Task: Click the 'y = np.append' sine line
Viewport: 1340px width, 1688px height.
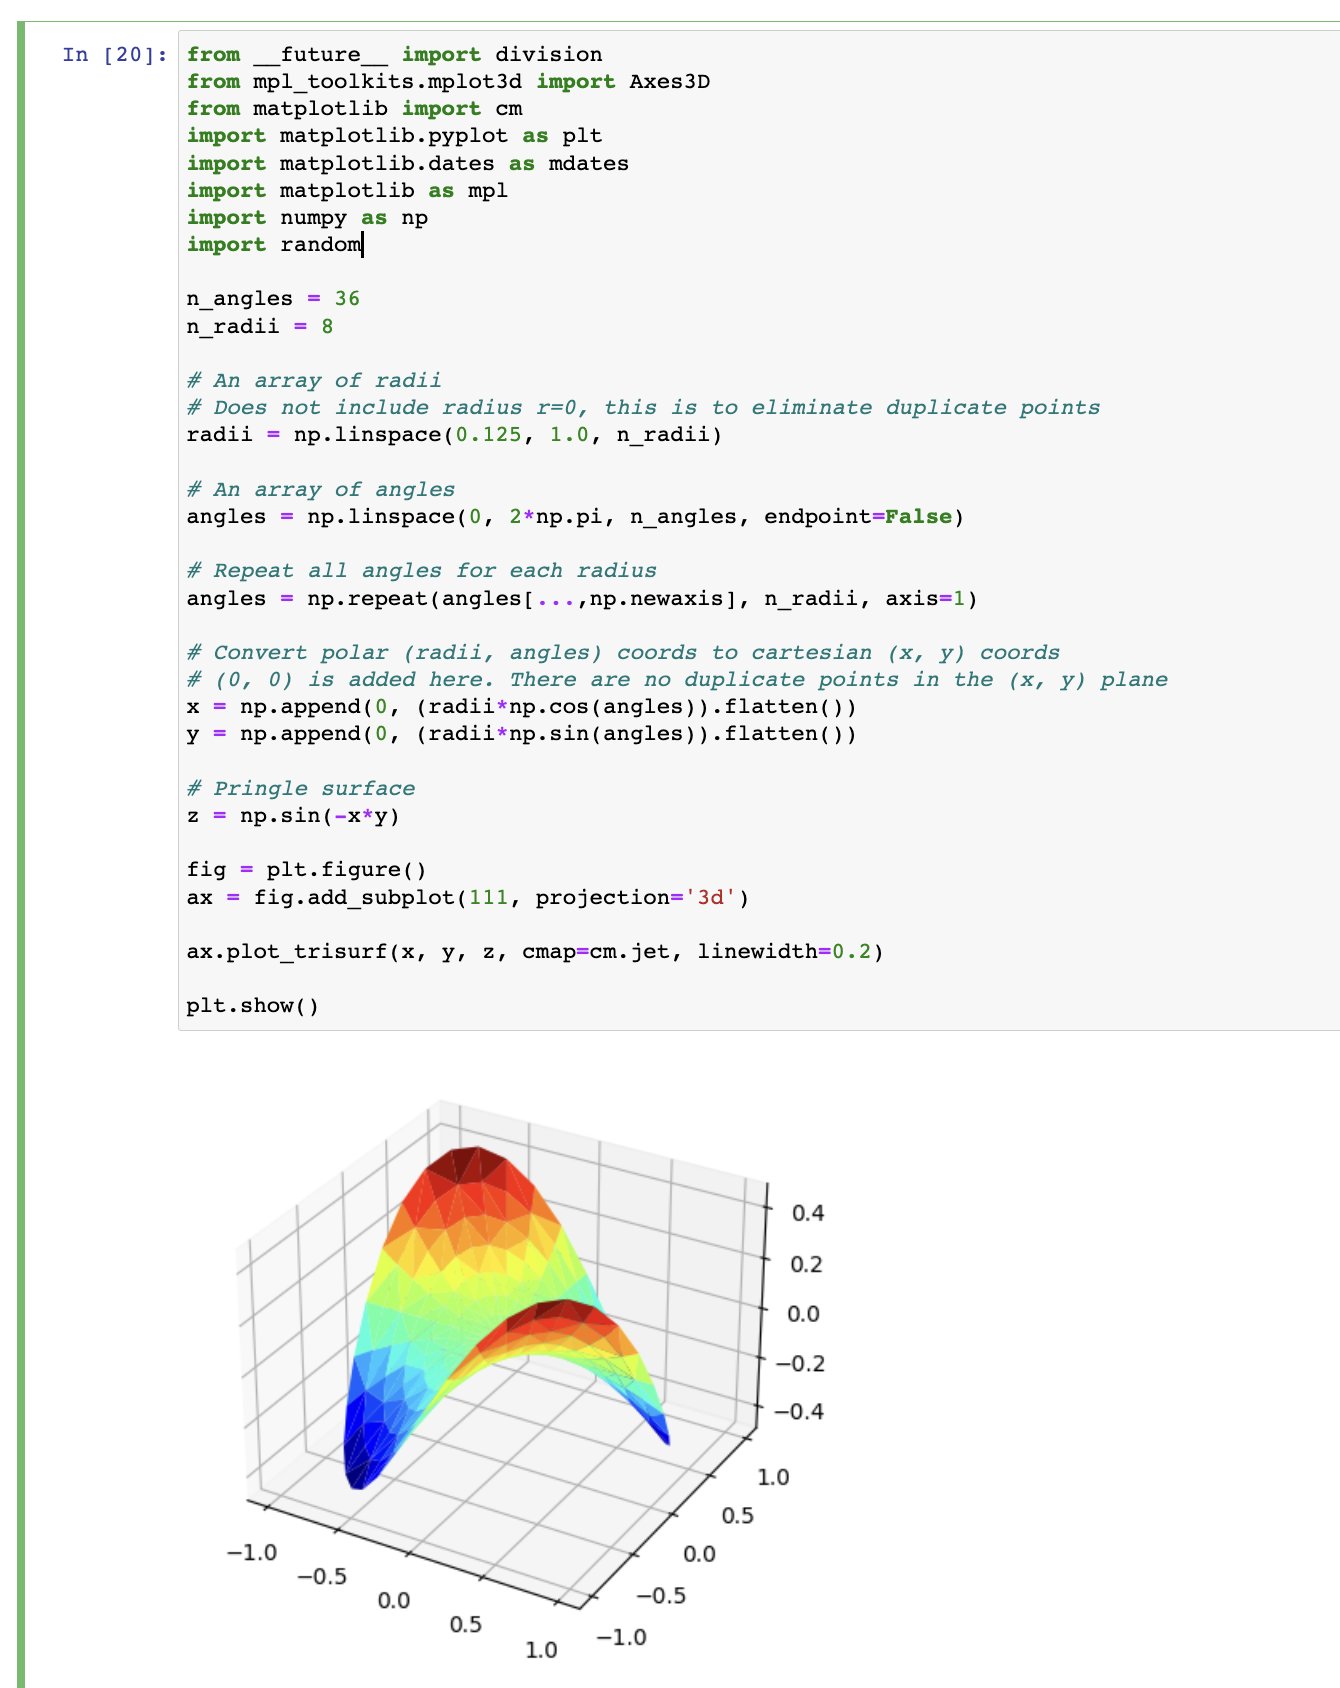Action: [x=521, y=734]
